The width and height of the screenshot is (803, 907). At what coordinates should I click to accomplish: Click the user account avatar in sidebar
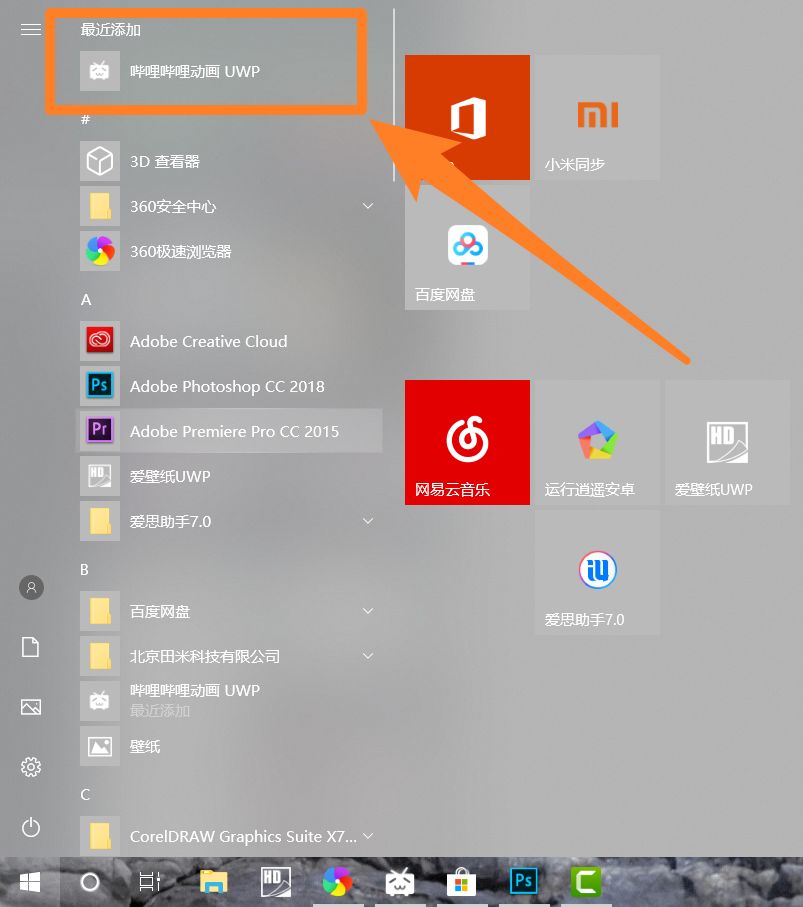tap(30, 587)
